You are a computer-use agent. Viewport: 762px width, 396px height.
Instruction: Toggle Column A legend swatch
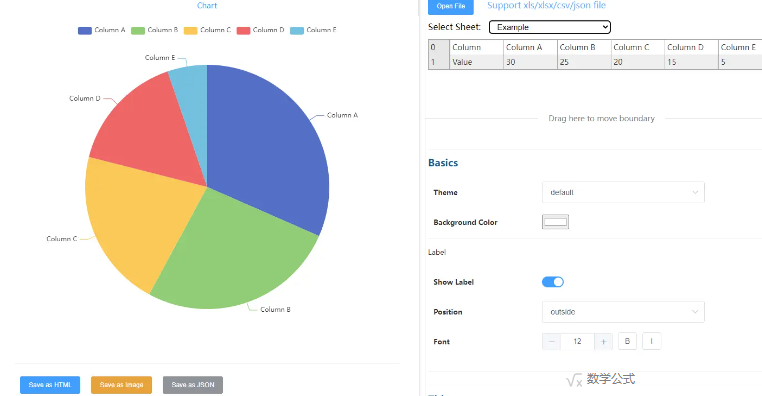tap(85, 31)
